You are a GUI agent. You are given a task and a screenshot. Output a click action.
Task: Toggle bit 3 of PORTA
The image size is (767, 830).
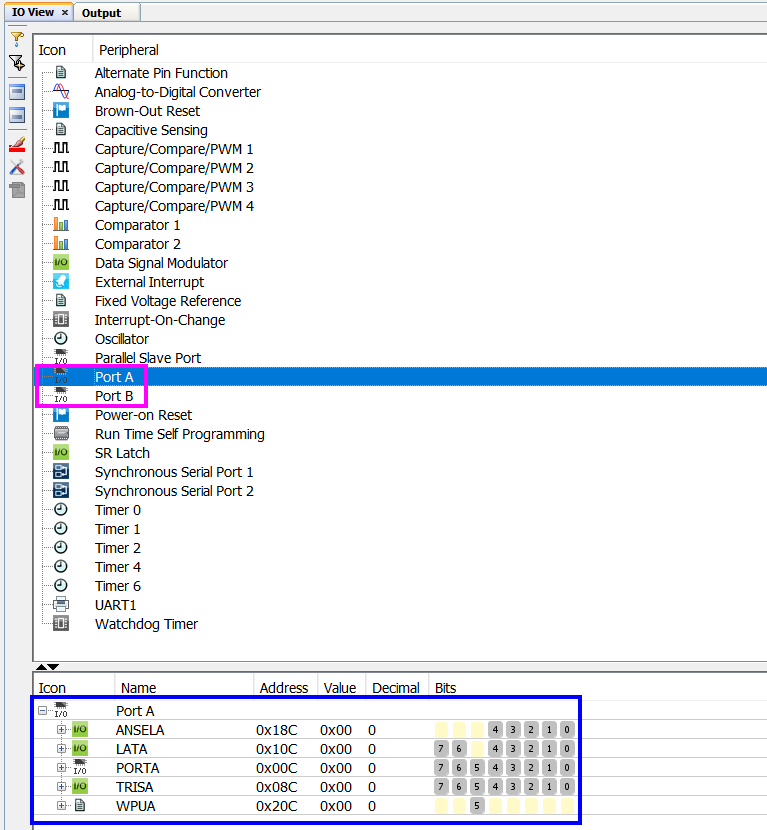[x=513, y=768]
